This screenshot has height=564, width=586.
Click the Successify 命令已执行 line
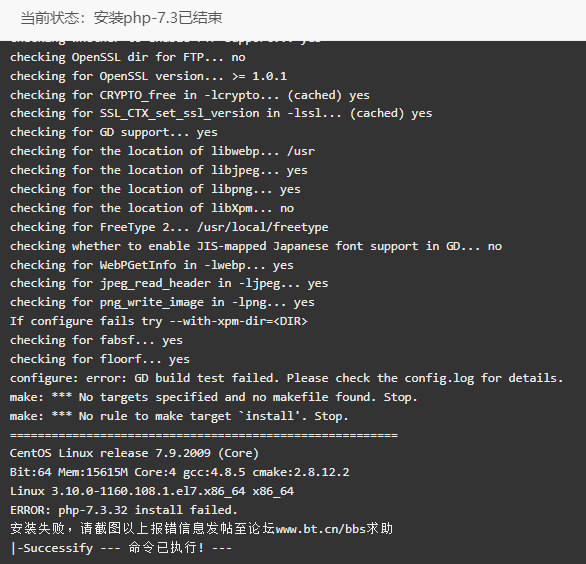121,548
